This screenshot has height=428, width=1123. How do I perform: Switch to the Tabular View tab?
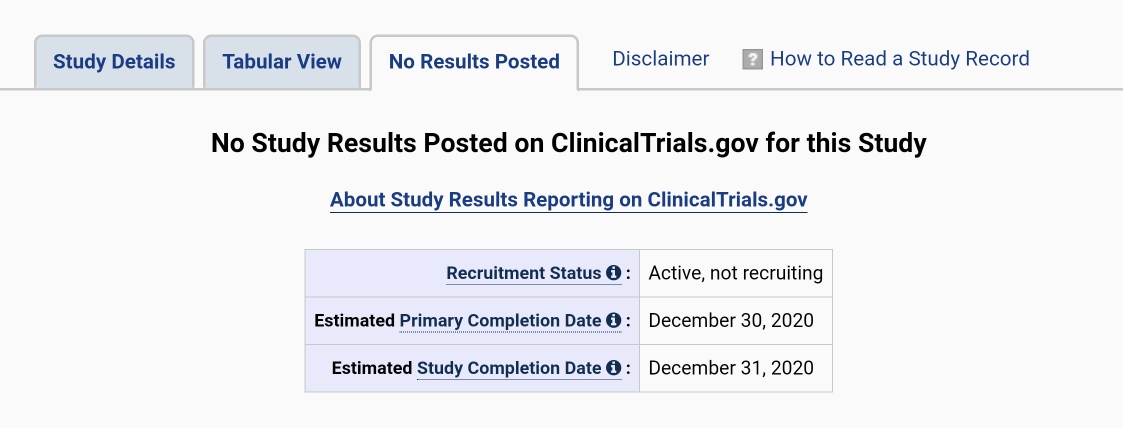pyautogui.click(x=282, y=62)
